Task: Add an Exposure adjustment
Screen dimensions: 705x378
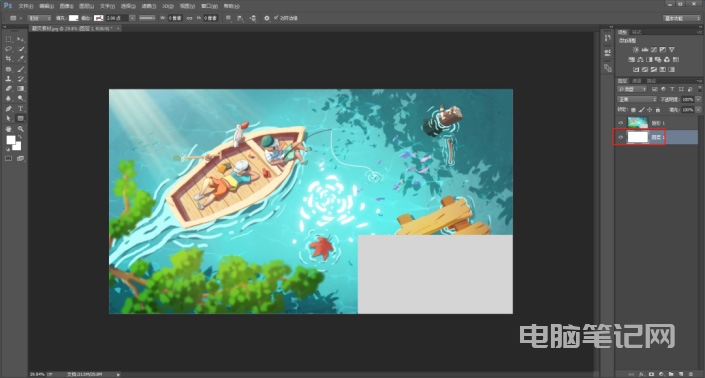Action: (x=663, y=49)
